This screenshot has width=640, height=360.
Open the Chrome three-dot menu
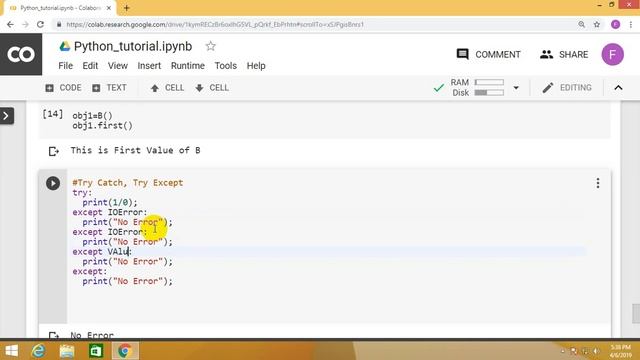[631, 24]
